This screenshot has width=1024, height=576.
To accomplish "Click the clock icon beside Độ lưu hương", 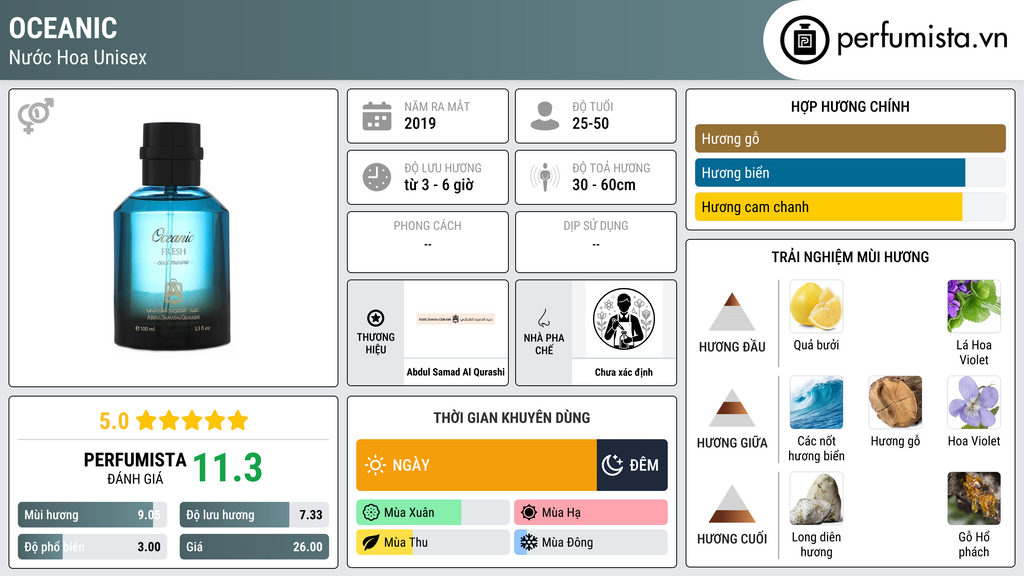I will pos(377,177).
